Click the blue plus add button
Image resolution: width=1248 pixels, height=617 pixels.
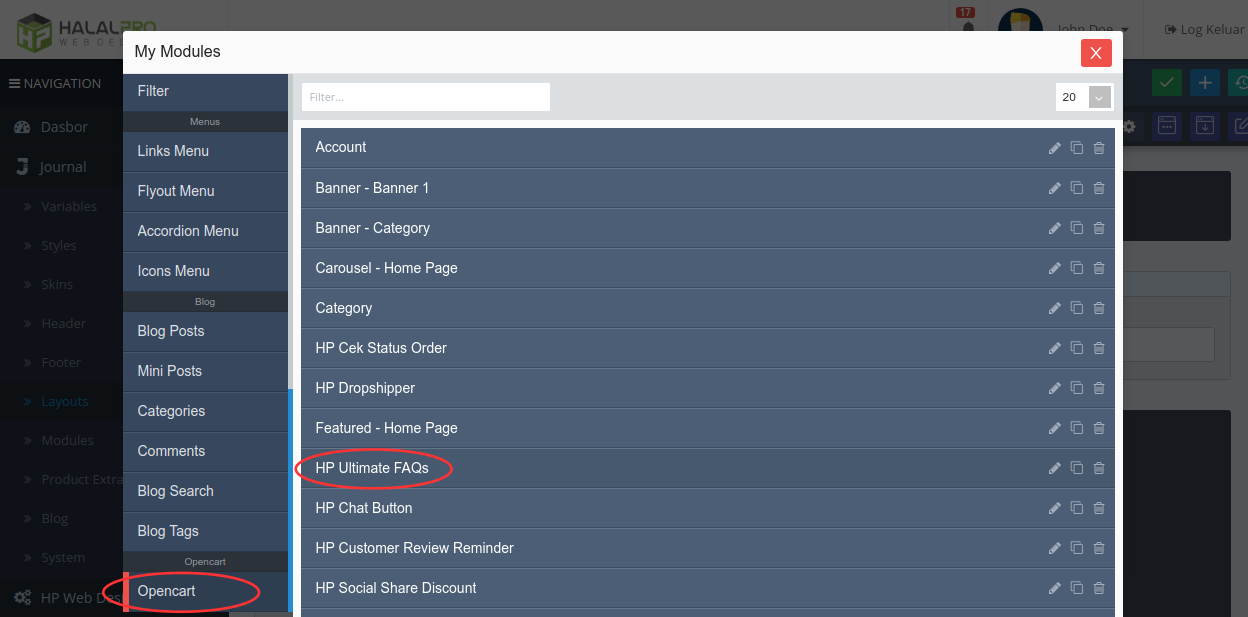click(x=1205, y=83)
